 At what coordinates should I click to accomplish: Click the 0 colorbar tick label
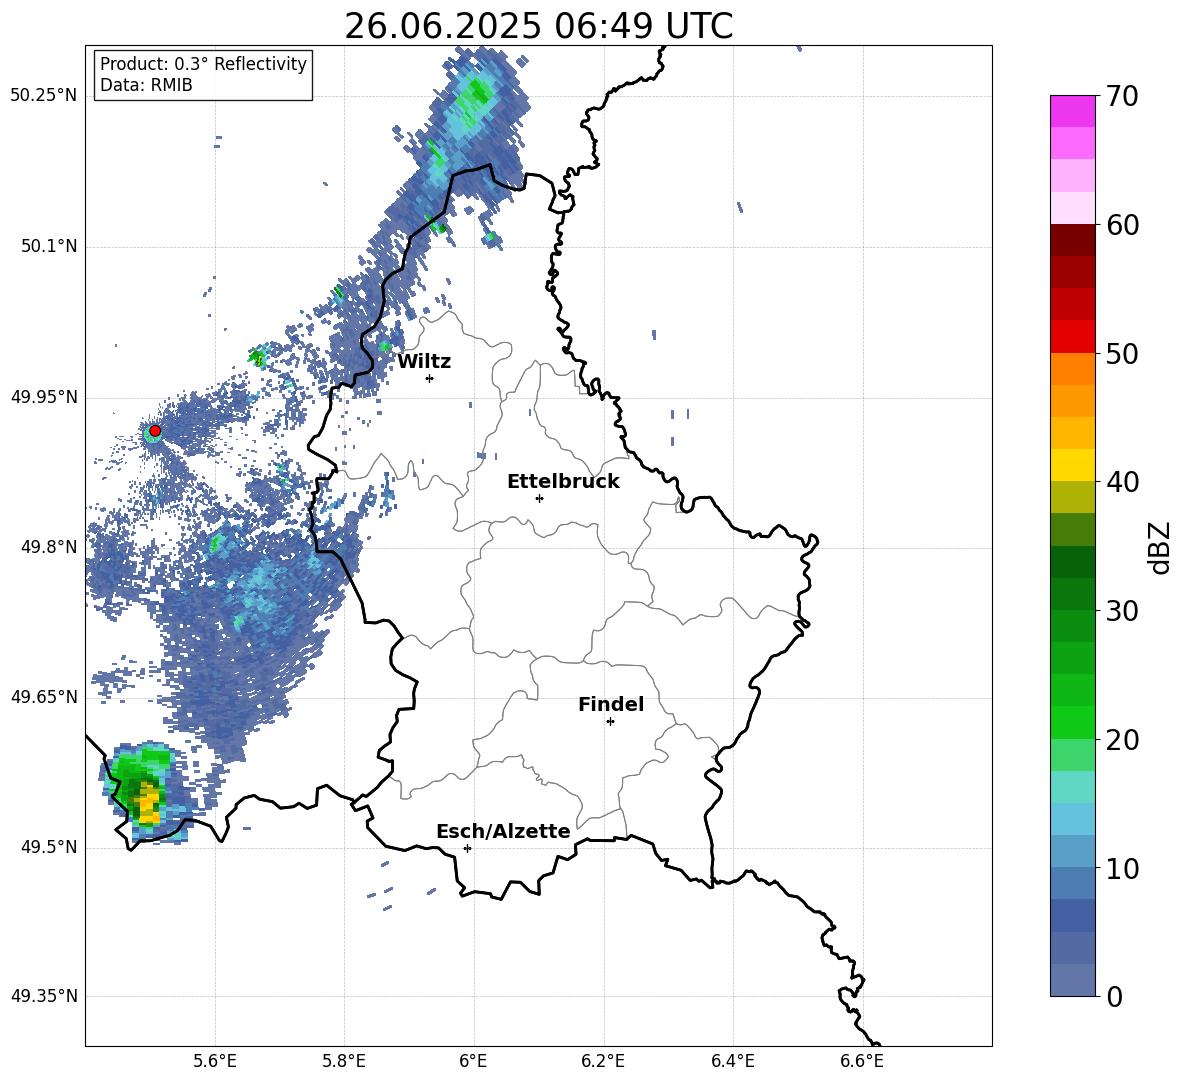click(1114, 996)
